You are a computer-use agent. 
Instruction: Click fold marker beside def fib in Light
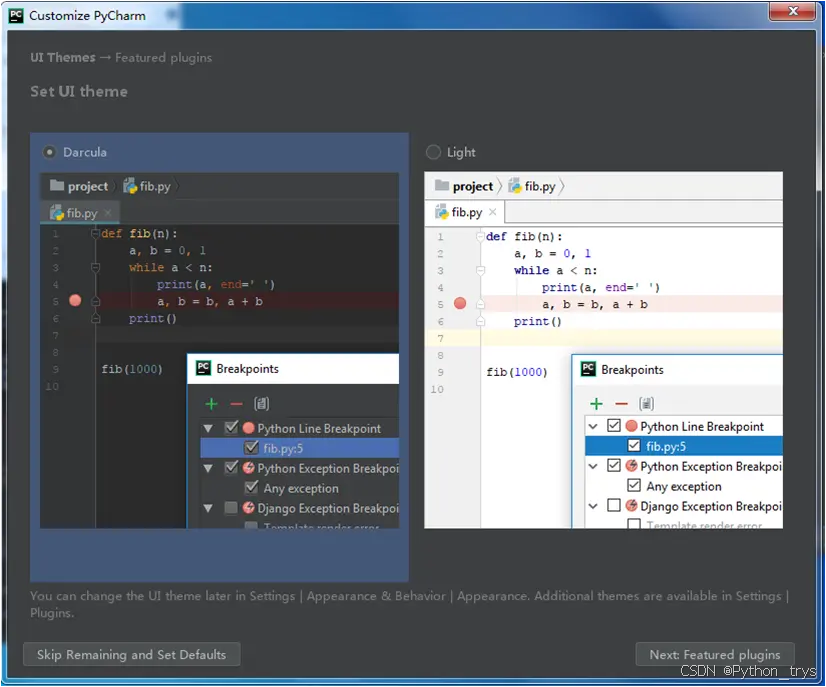[480, 237]
